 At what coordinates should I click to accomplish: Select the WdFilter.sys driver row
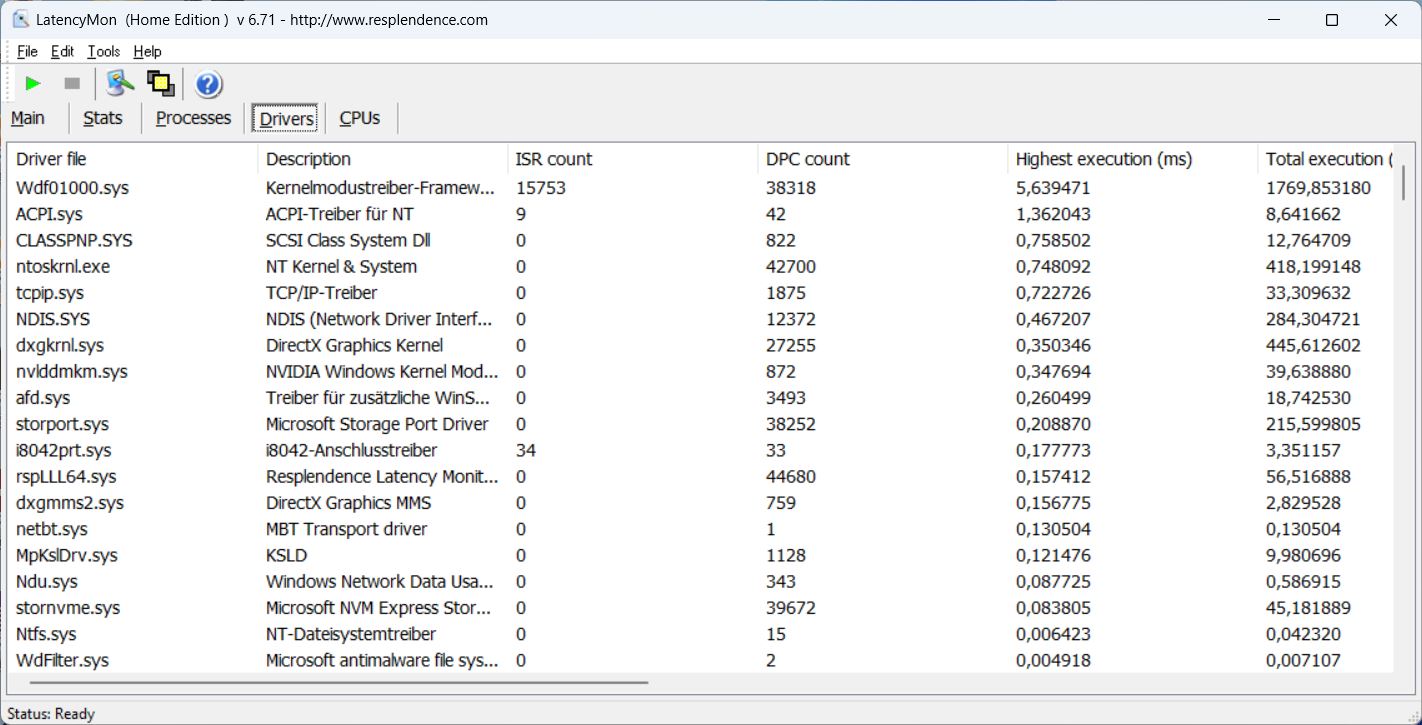[700, 660]
